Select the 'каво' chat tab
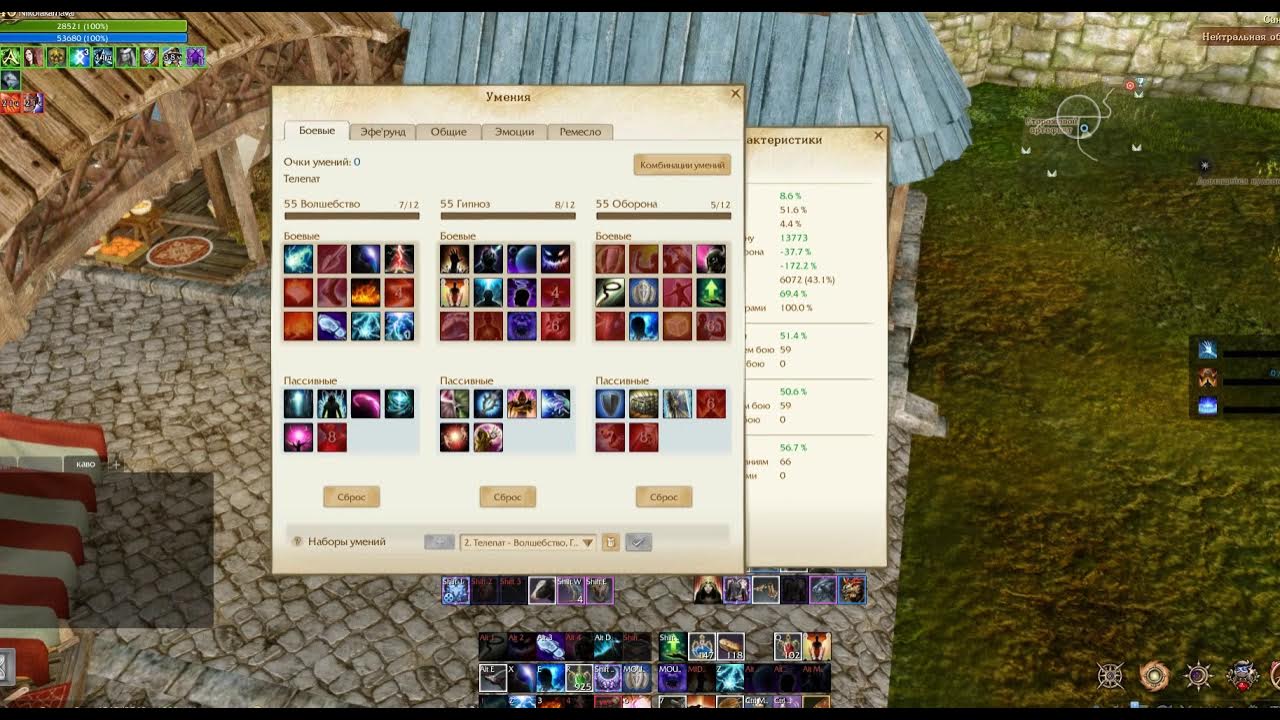This screenshot has width=1280, height=720. (x=86, y=464)
